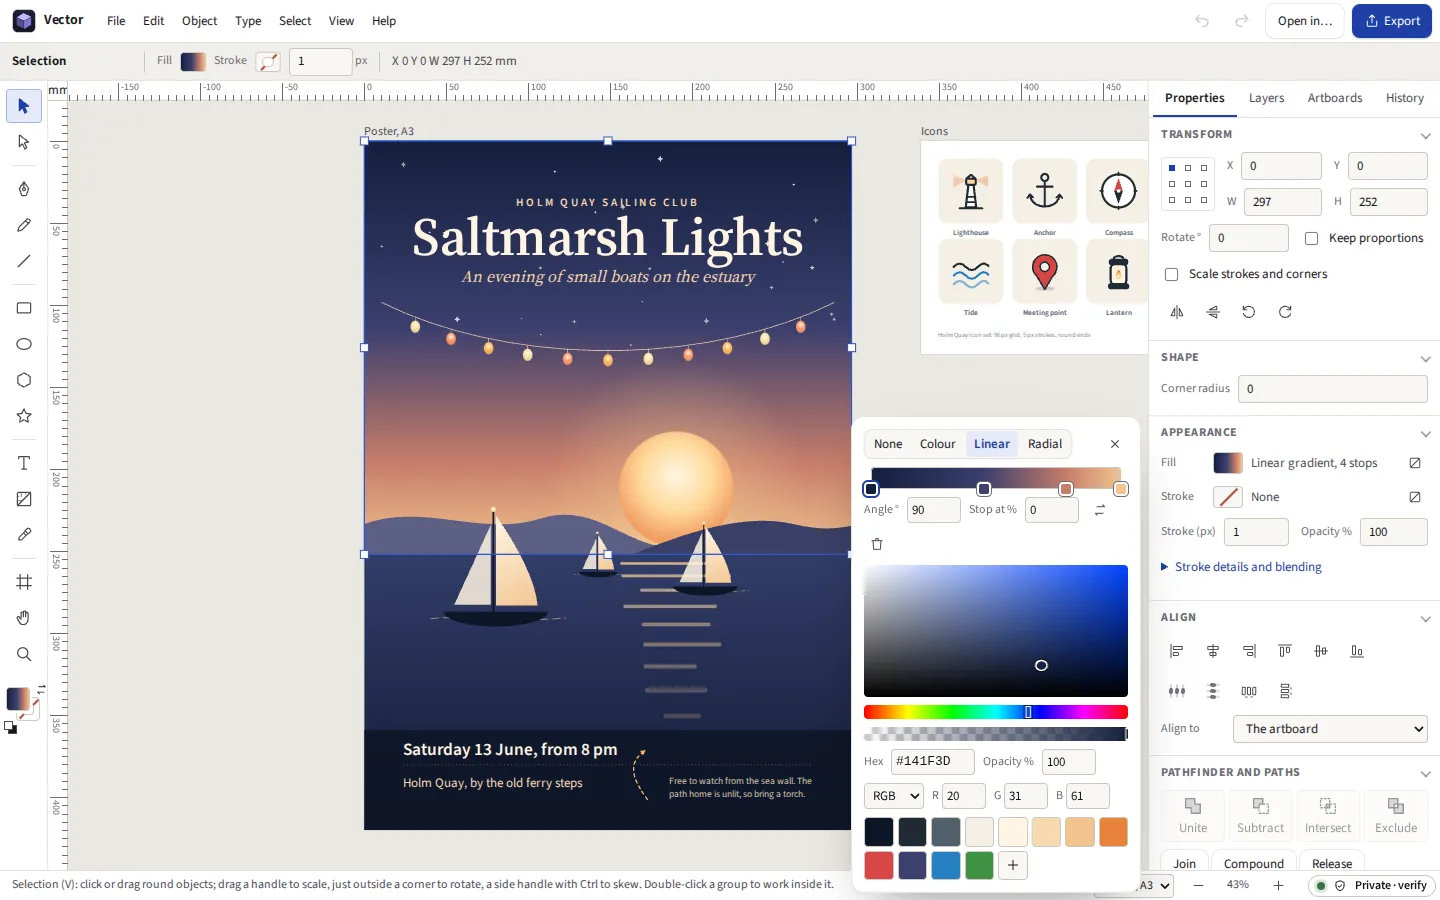Select the Star tool

pyautogui.click(x=24, y=416)
